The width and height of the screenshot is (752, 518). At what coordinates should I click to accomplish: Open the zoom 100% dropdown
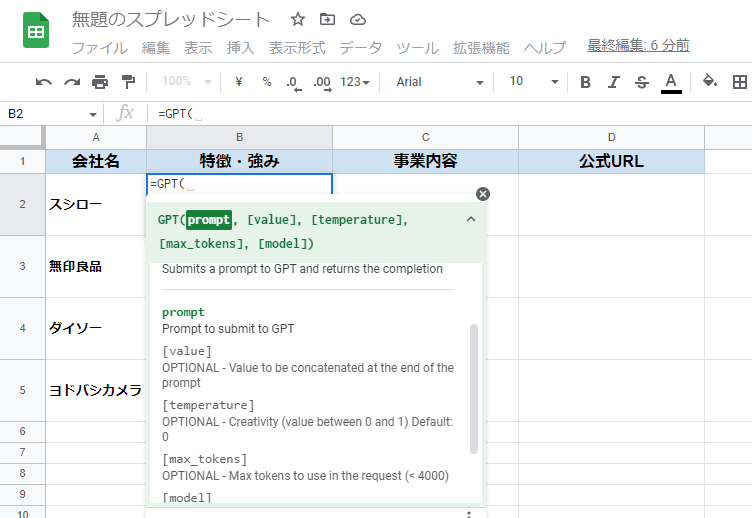187,81
